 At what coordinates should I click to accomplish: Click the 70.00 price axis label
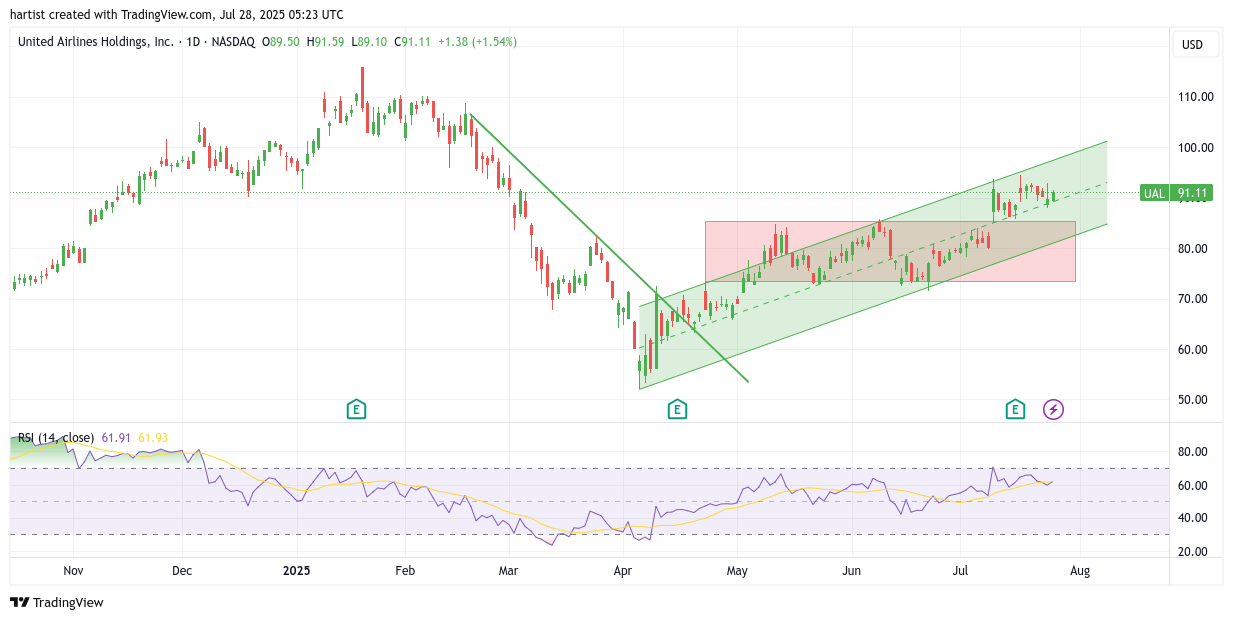click(x=1195, y=299)
